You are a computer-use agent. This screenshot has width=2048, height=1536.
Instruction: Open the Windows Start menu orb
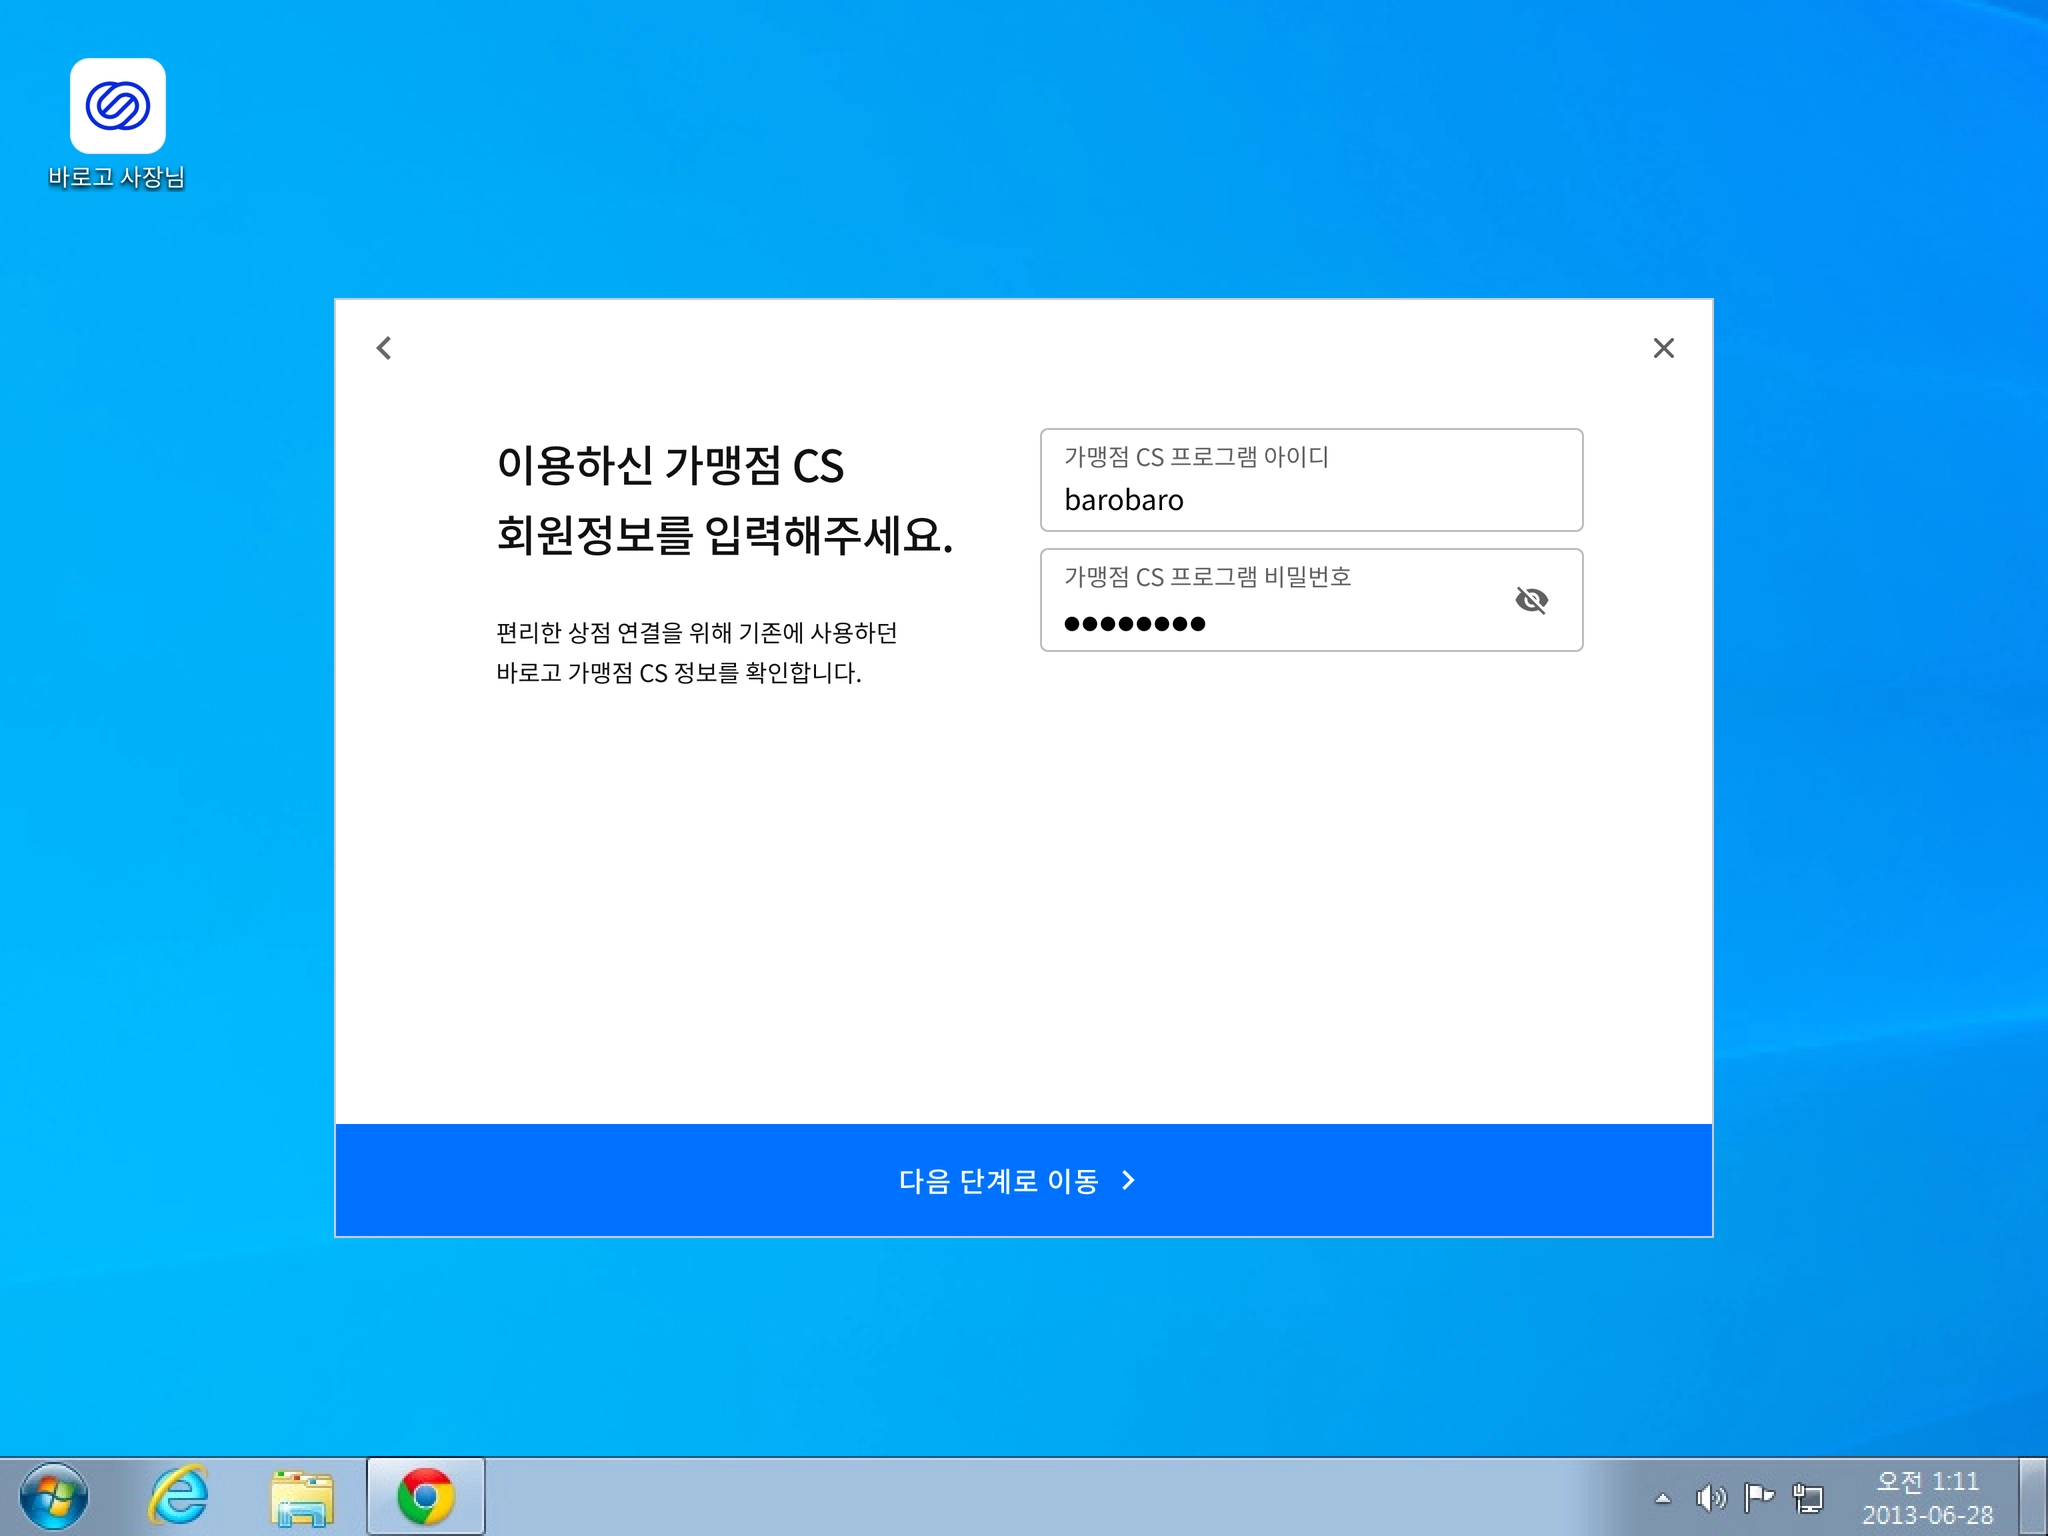tap(54, 1496)
